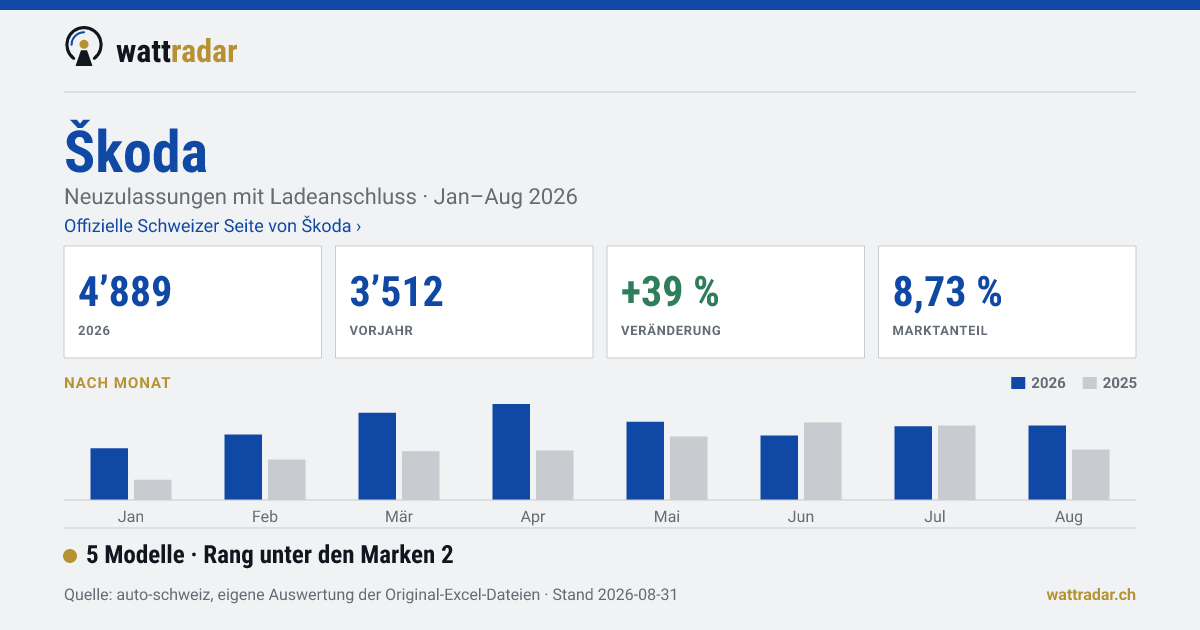Click the 'Mai' axis label

coord(667,517)
